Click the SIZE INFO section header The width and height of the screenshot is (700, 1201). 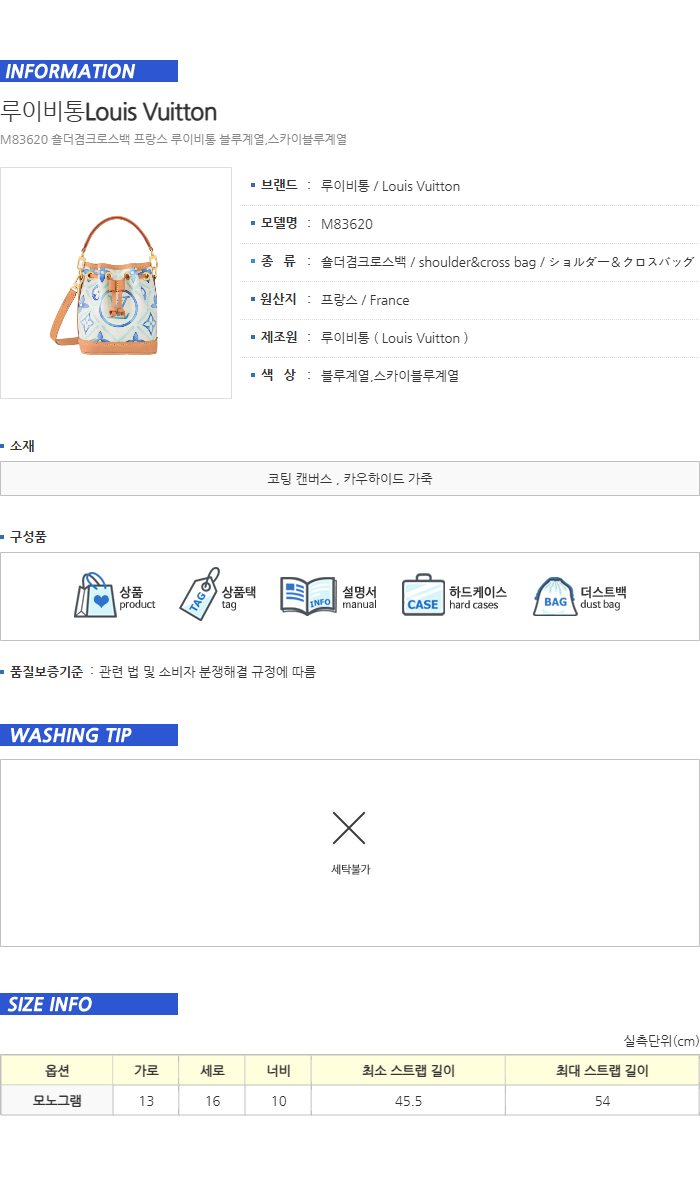[89, 1004]
